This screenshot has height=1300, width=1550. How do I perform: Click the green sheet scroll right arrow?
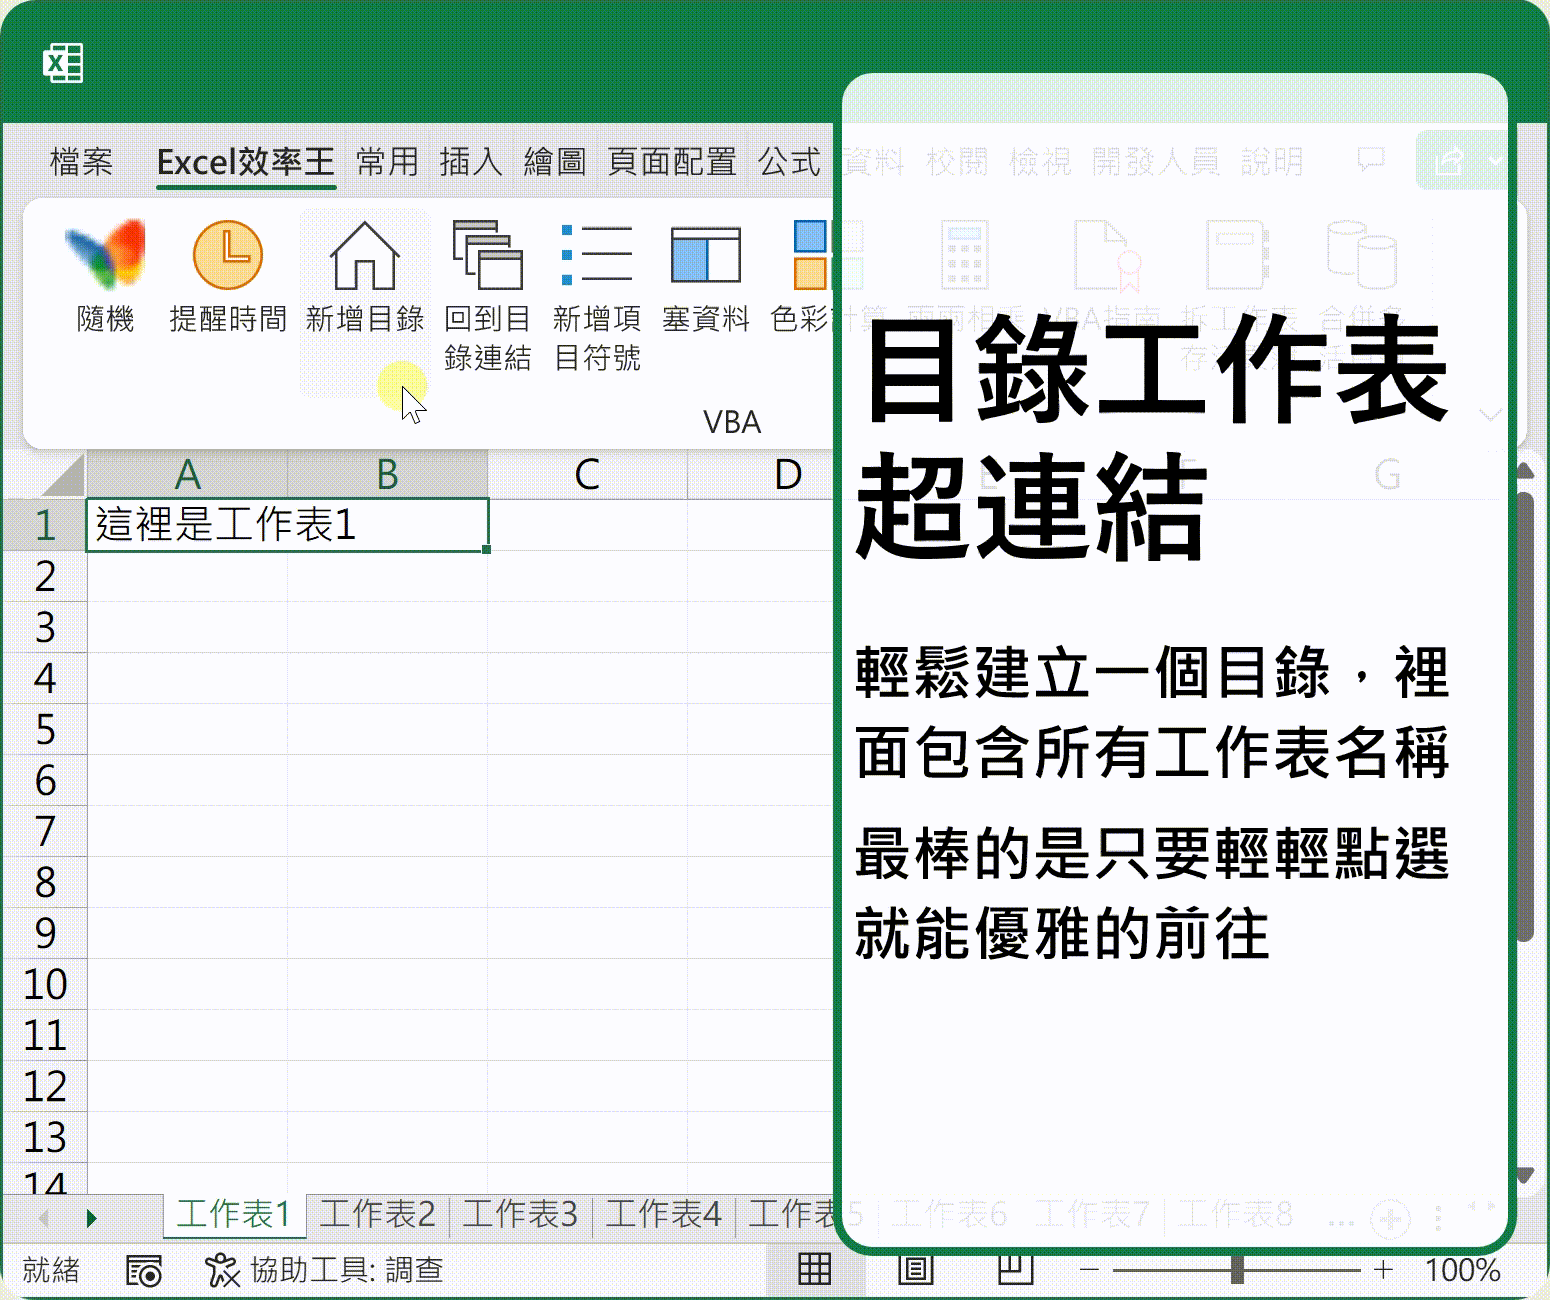pyautogui.click(x=91, y=1217)
